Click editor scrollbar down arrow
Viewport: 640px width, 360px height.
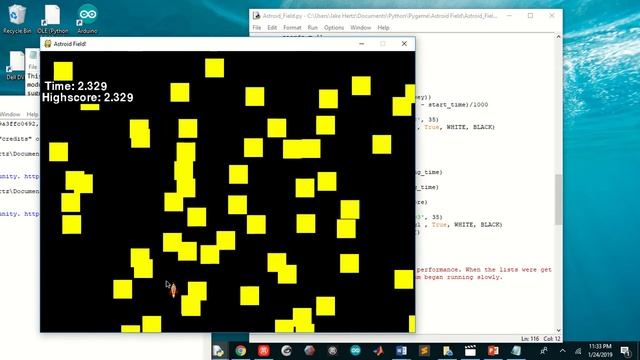(558, 331)
